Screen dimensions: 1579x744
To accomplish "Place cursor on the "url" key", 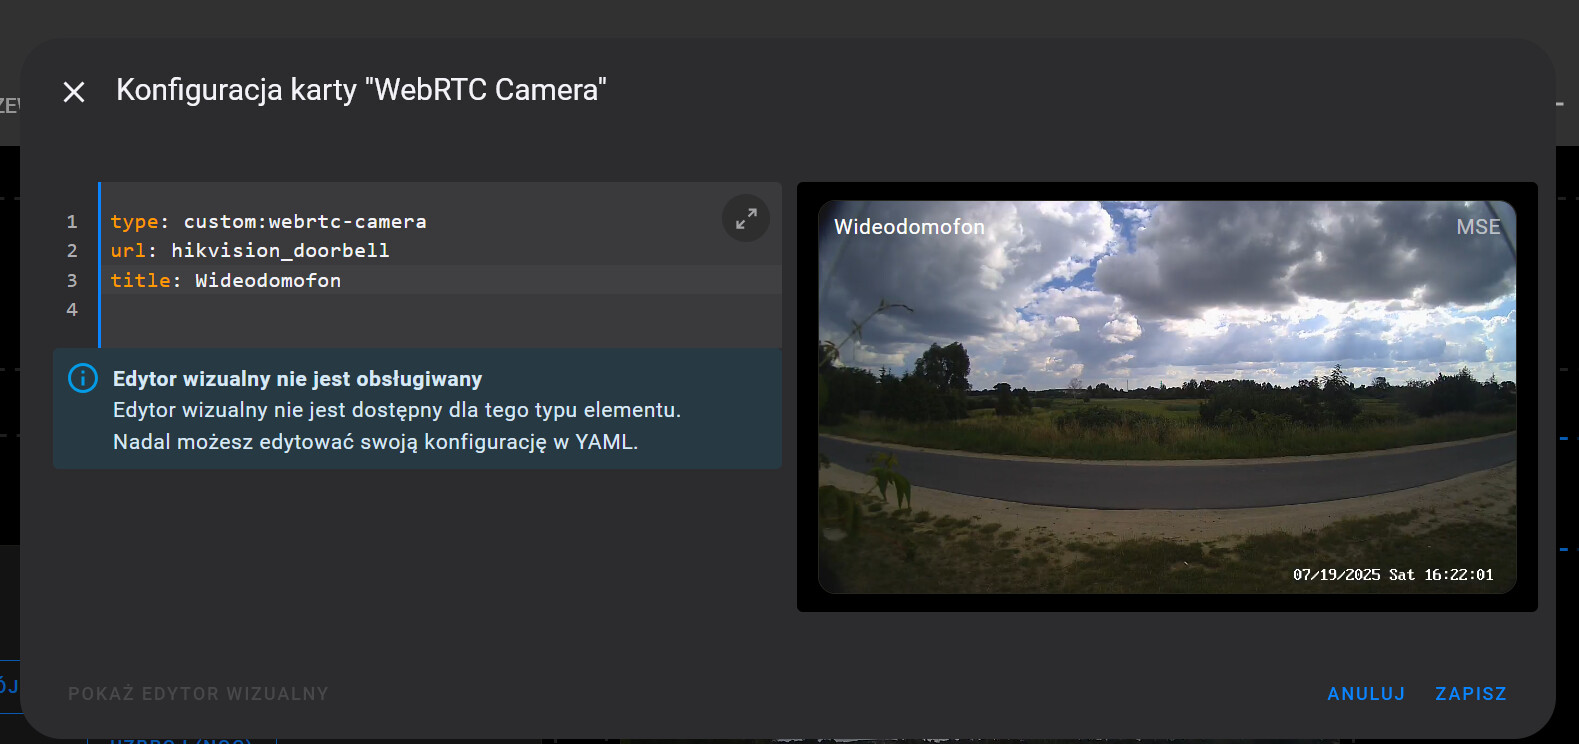I will (x=128, y=251).
